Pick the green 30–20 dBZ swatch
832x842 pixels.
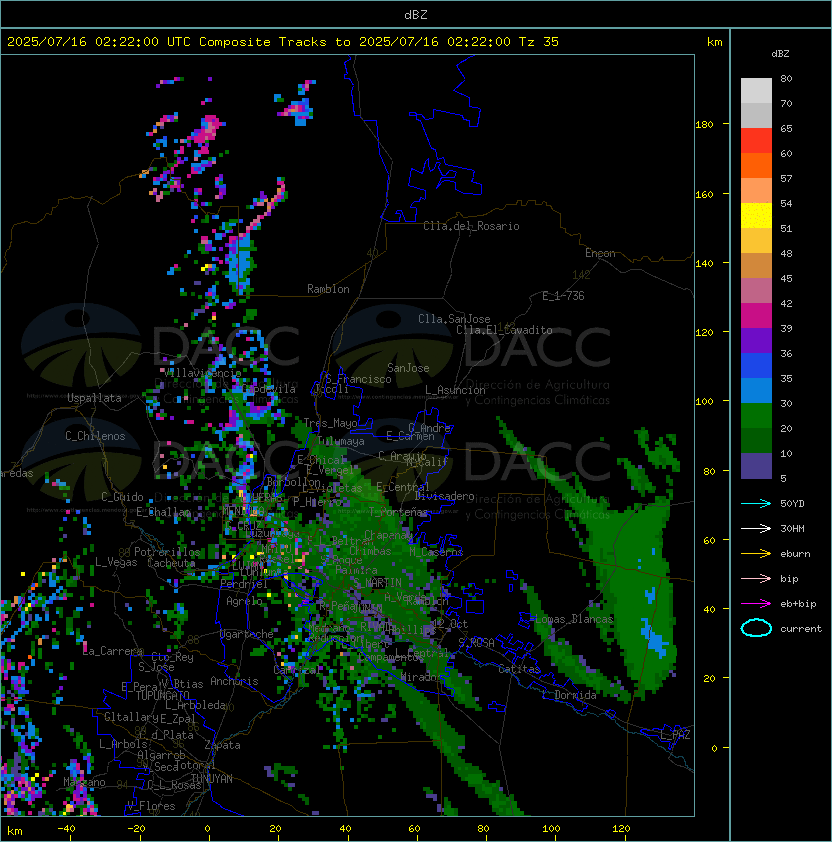[x=756, y=416]
